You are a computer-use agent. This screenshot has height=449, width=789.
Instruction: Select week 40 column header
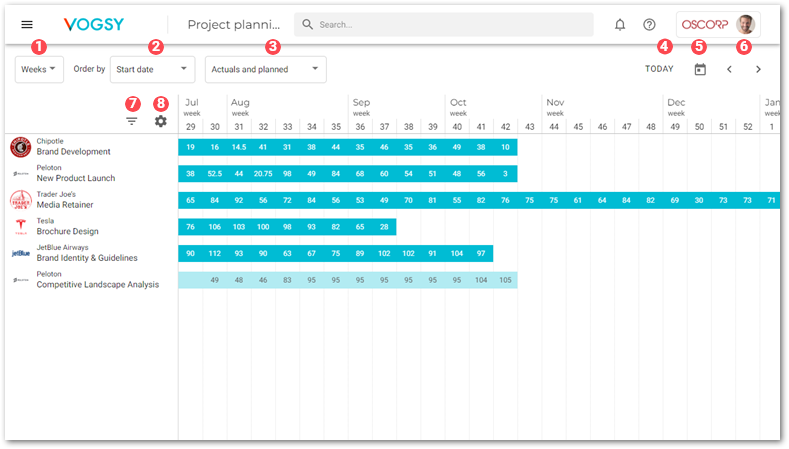(x=457, y=127)
